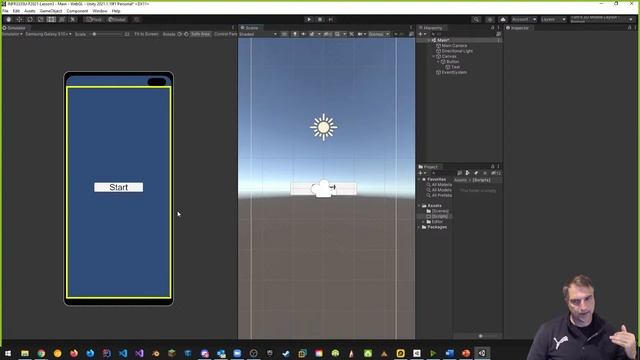640x360 pixels.
Task: Open the Samsung Galaxy device dropdown
Action: coord(48,34)
